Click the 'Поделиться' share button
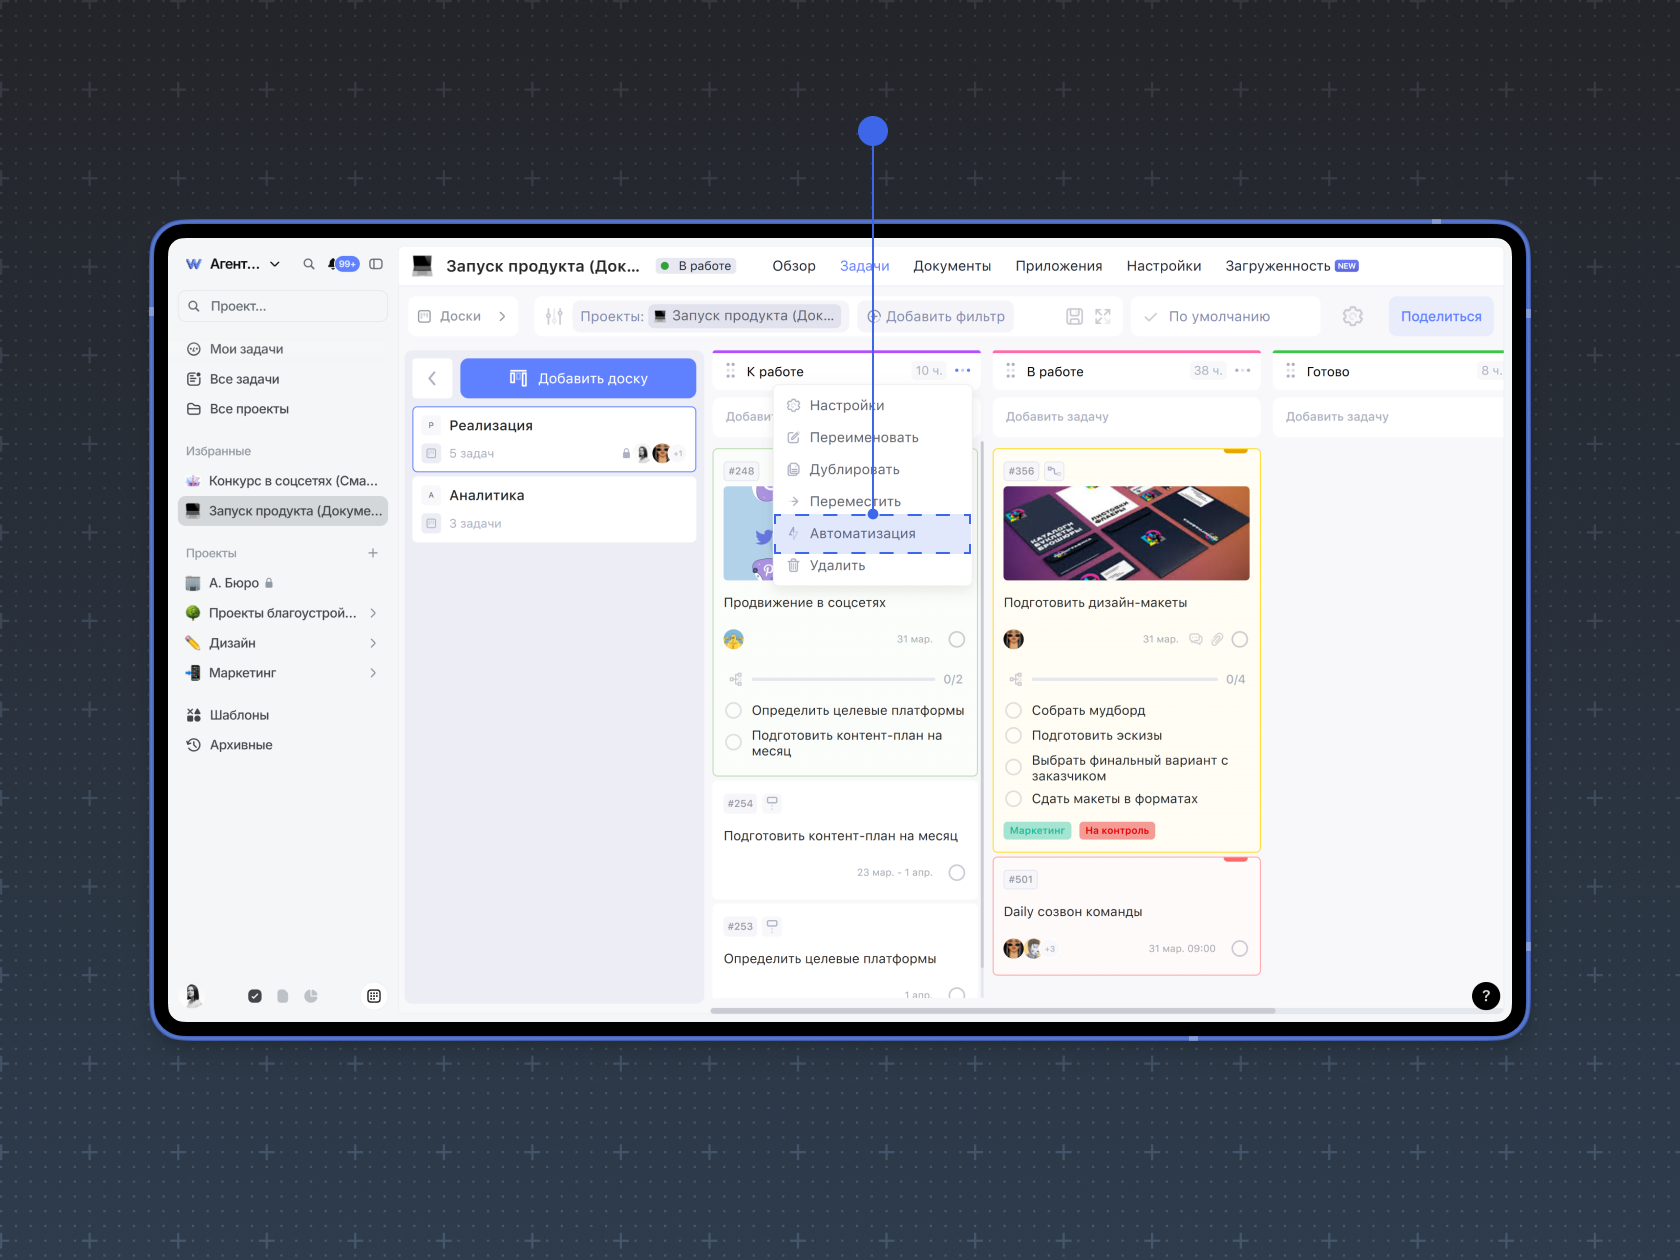This screenshot has height=1260, width=1680. pyautogui.click(x=1440, y=316)
